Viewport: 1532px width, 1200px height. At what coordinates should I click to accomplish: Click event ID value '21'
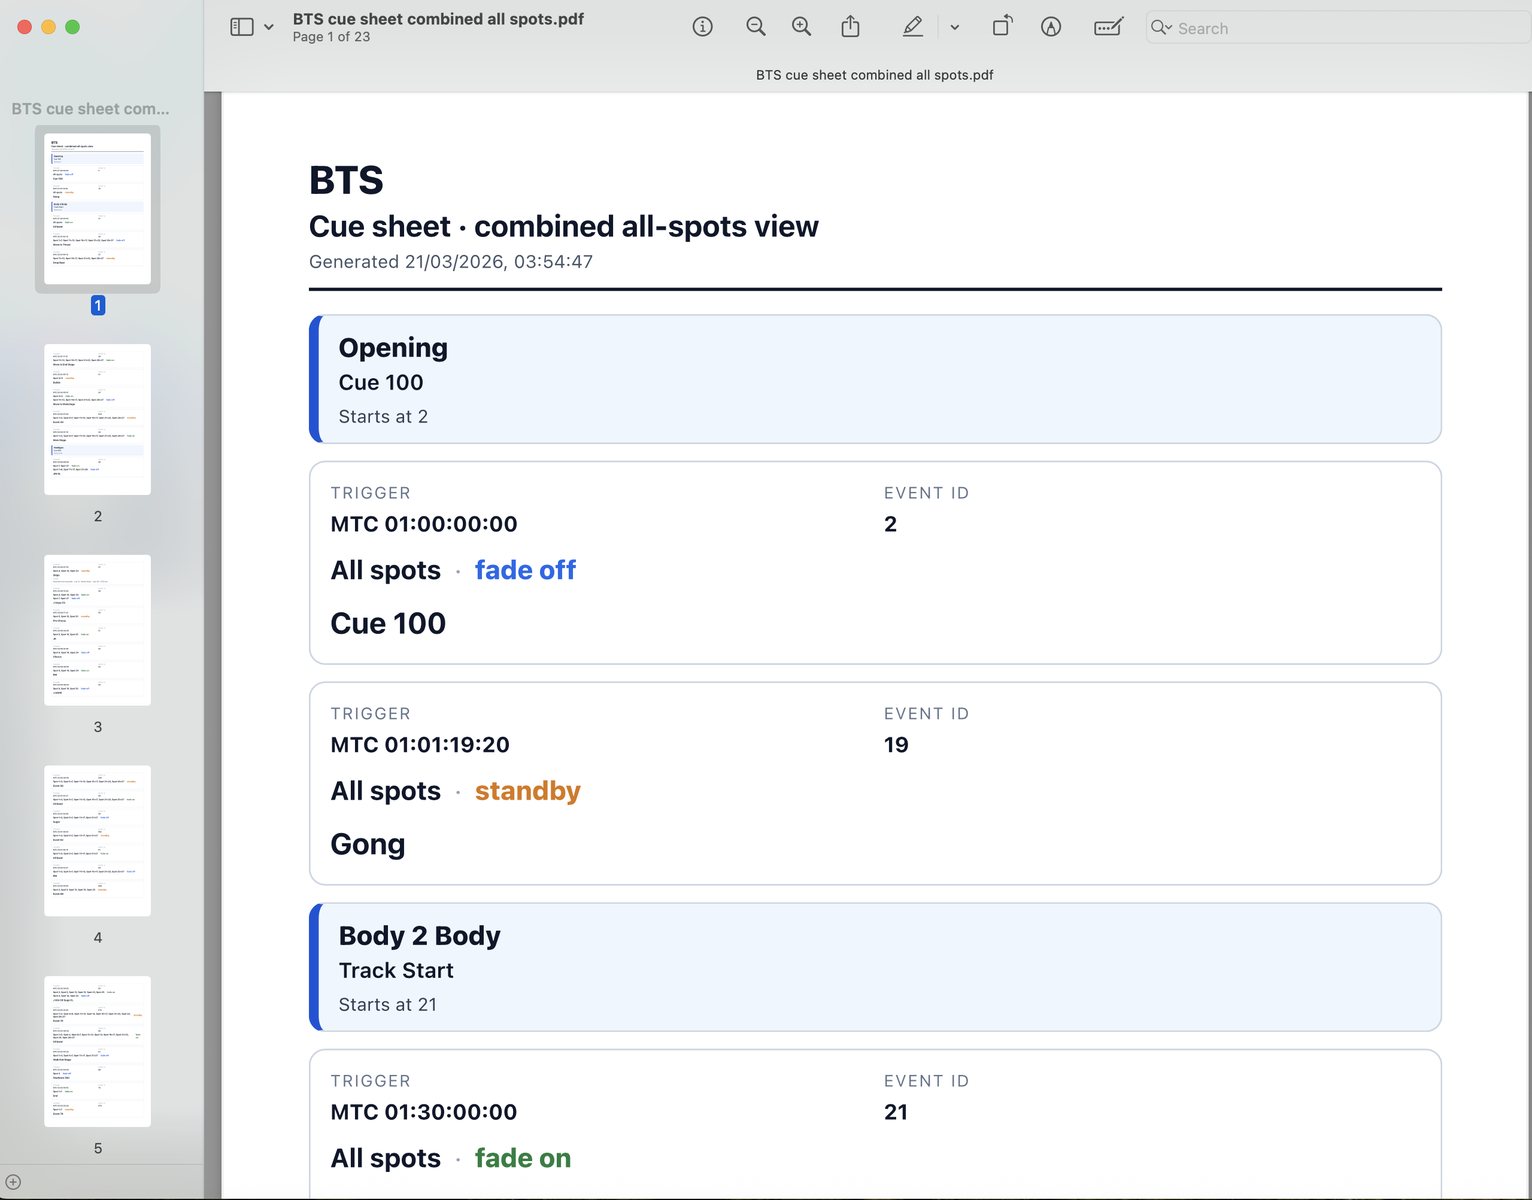[896, 1112]
